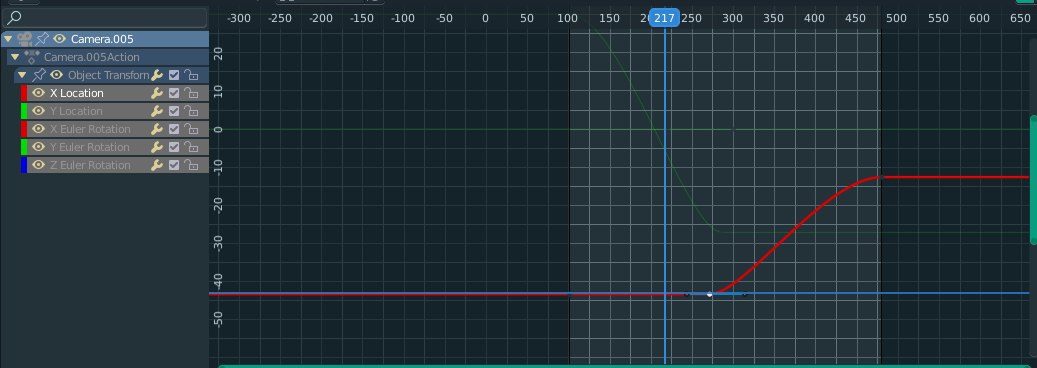1037x368 pixels.
Task: Click frame 0 on the ruler
Action: coord(485,19)
